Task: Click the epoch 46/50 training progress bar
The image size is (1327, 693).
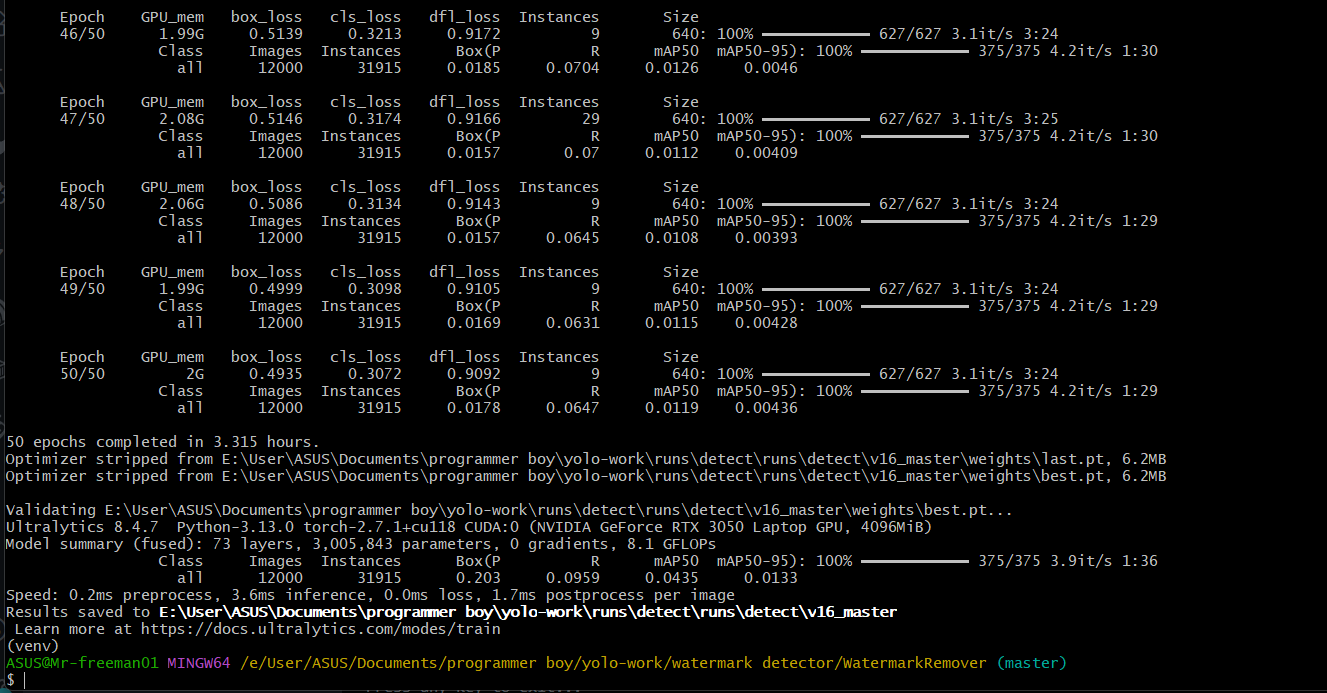Action: pos(816,34)
